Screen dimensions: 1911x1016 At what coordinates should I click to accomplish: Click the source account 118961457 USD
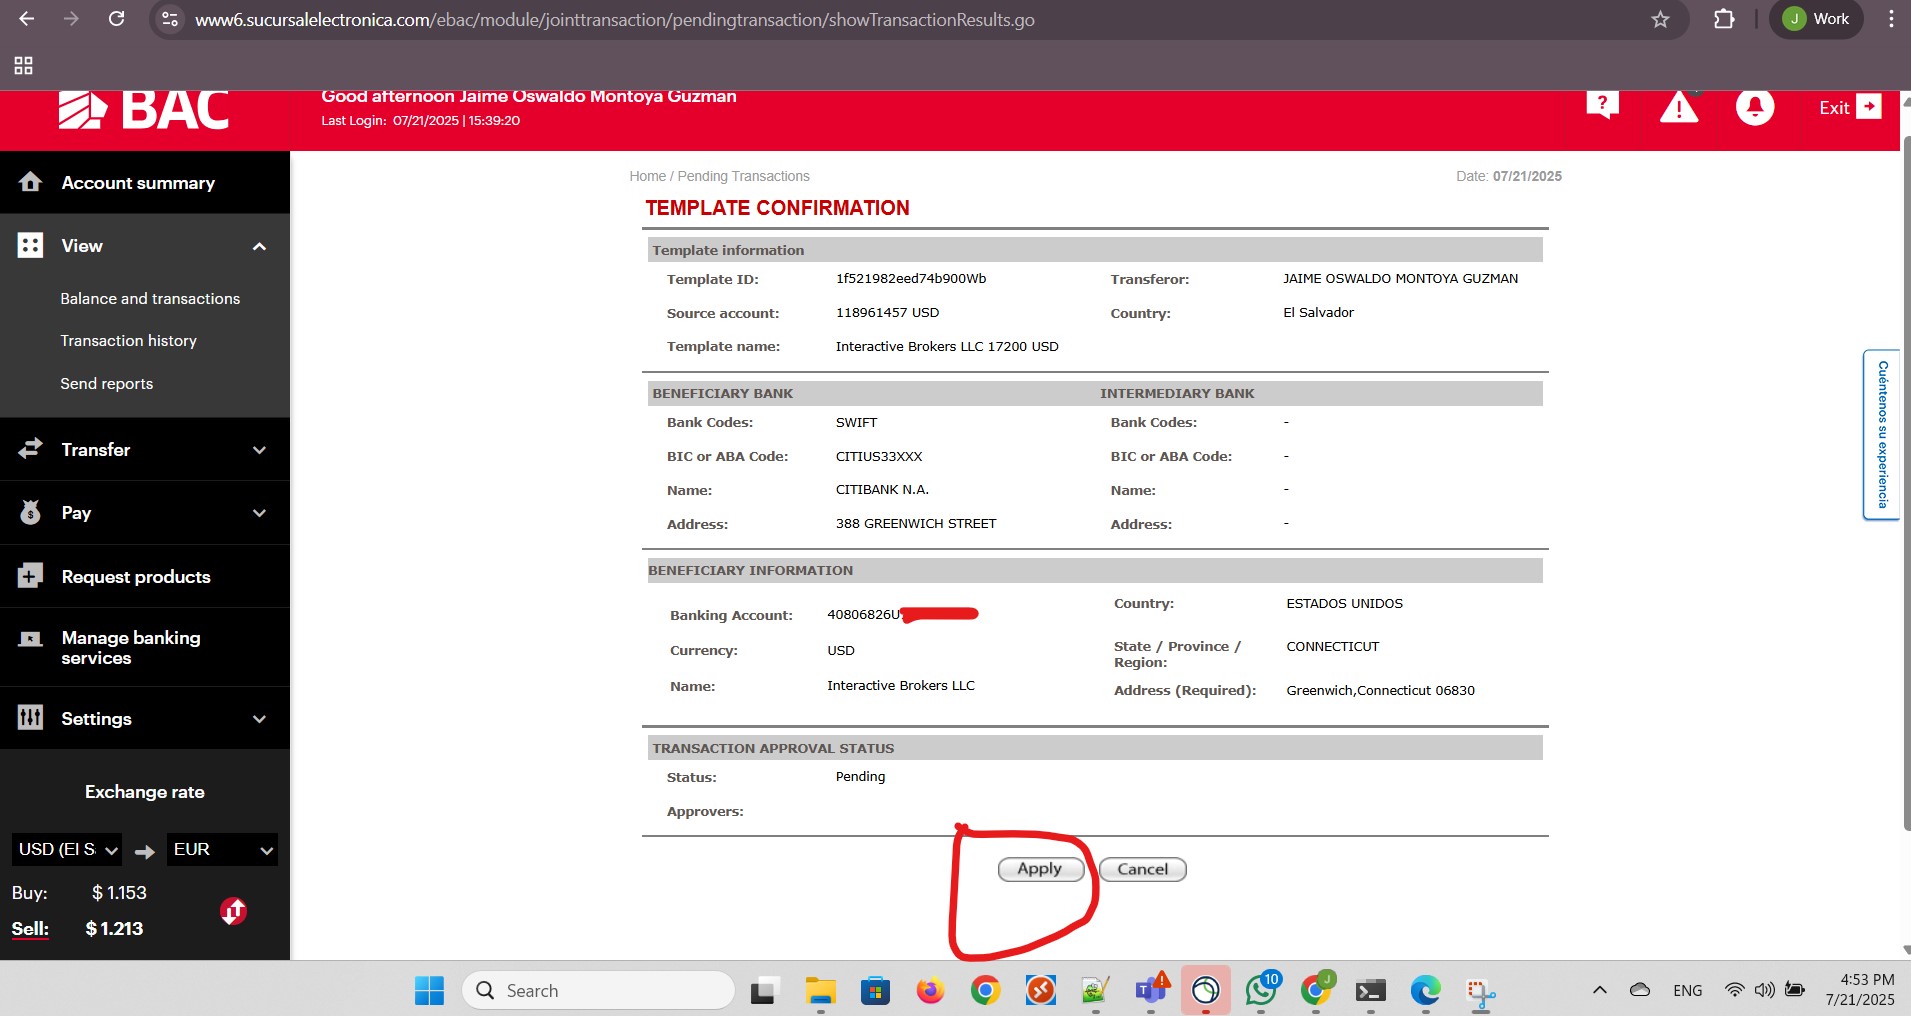pyautogui.click(x=888, y=313)
